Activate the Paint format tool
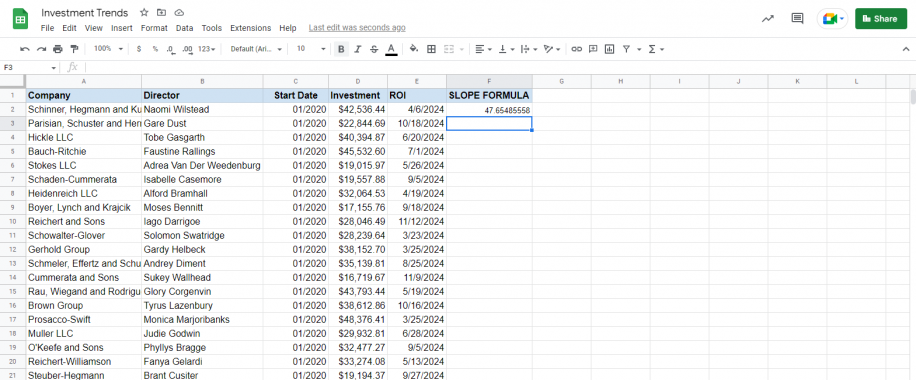This screenshot has width=916, height=380. (x=74, y=49)
